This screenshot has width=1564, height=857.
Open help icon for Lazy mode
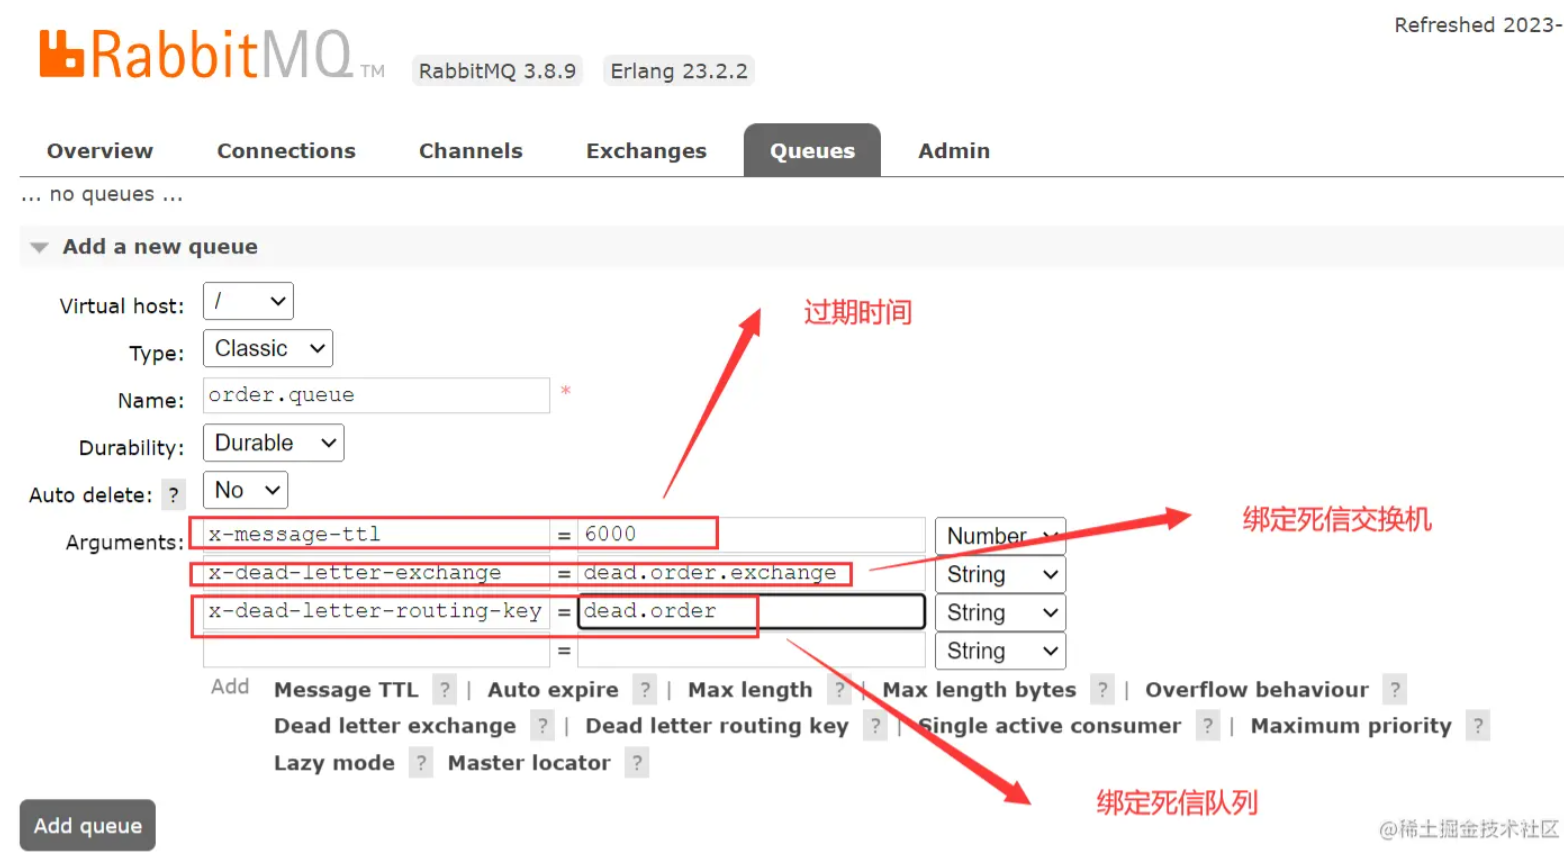coord(421,763)
